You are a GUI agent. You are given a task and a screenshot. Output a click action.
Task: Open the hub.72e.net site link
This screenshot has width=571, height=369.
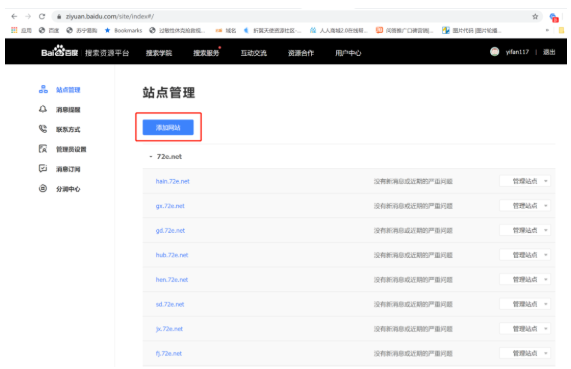click(x=172, y=255)
